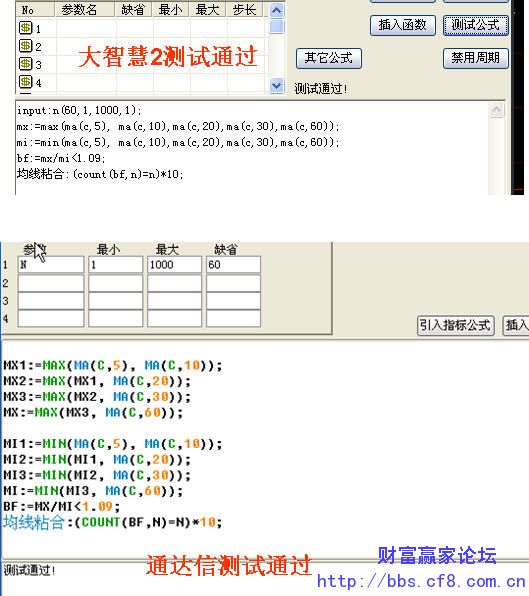
Task: Click the 测试公式 button
Action: [x=475, y=25]
